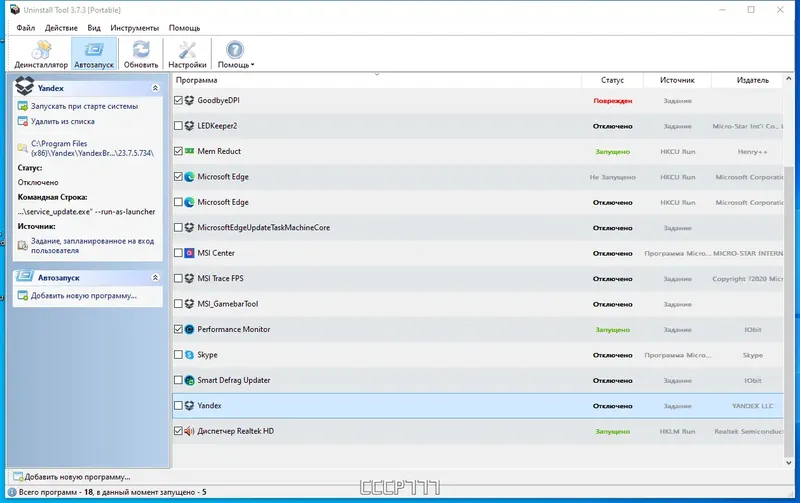
Task: Check the Yandex autostart checkbox
Action: coord(178,406)
